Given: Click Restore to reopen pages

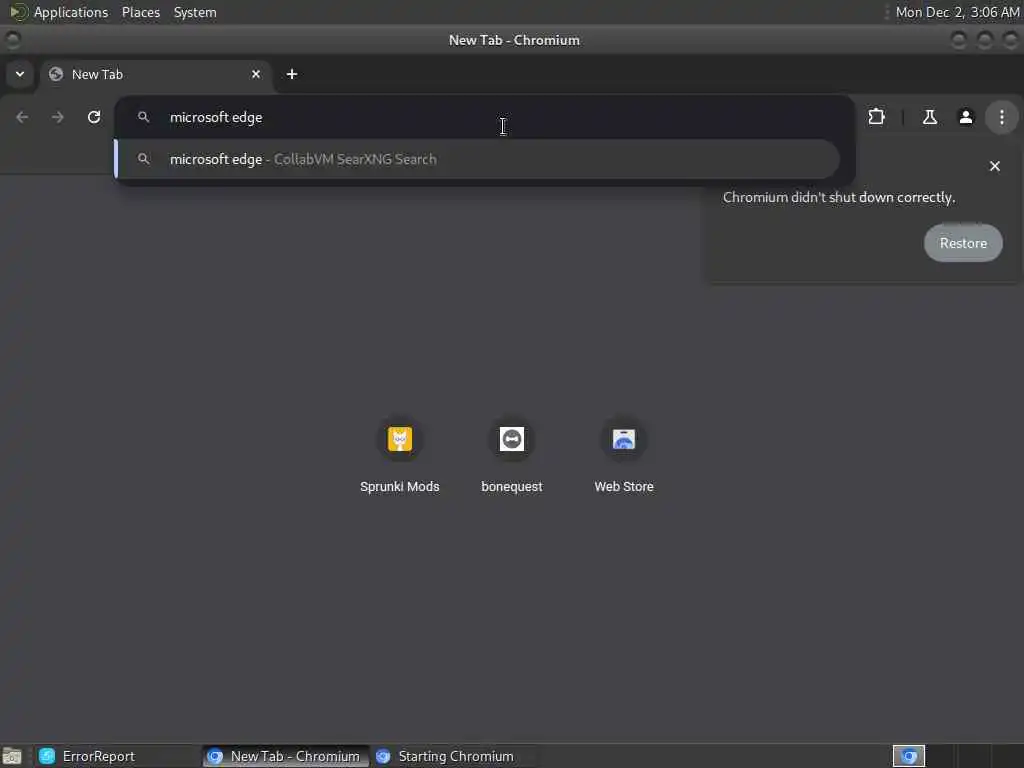Looking at the screenshot, I should tap(963, 243).
